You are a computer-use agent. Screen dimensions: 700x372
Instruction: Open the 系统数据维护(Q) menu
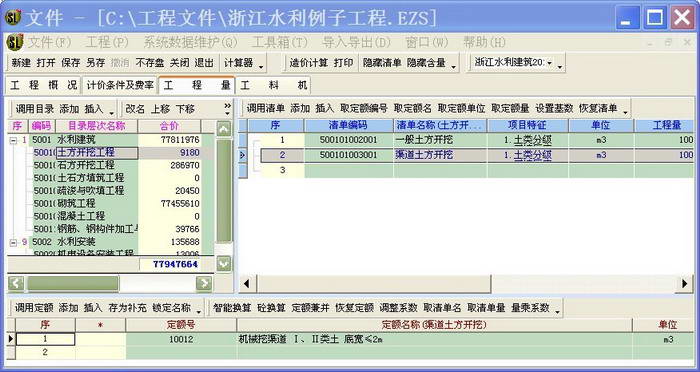click(x=190, y=42)
